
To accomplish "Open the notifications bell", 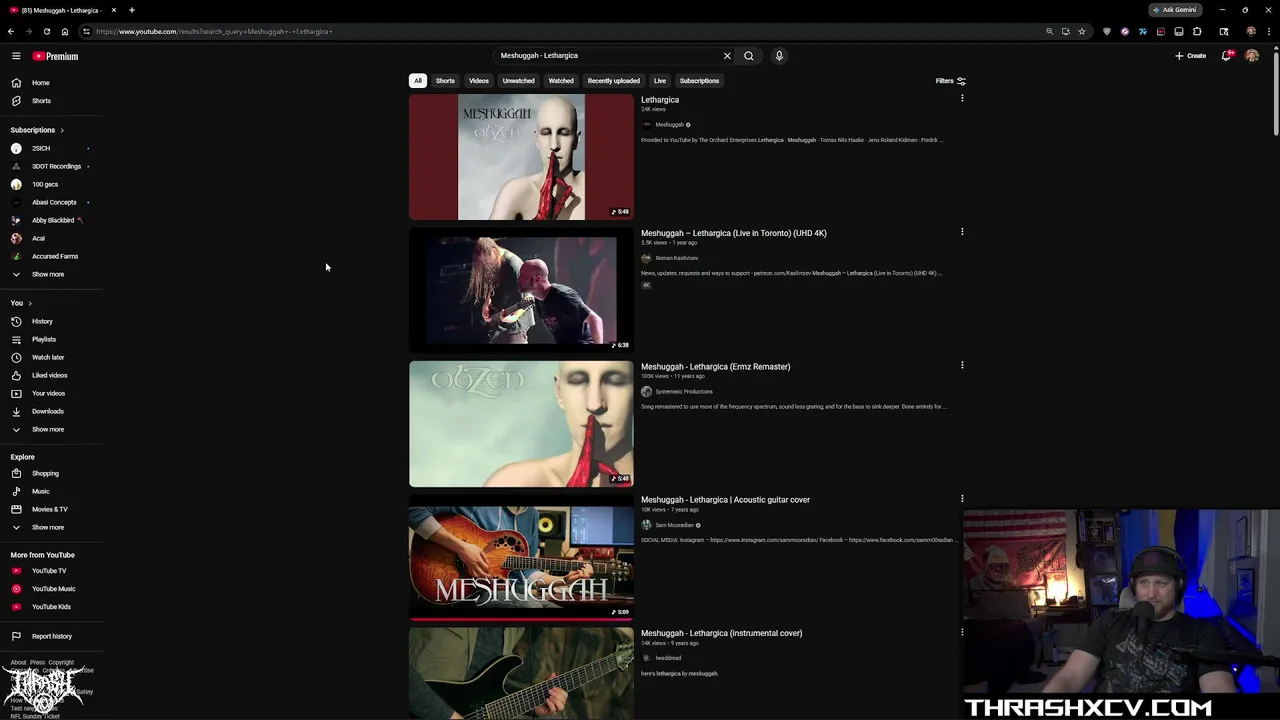I will [x=1226, y=56].
